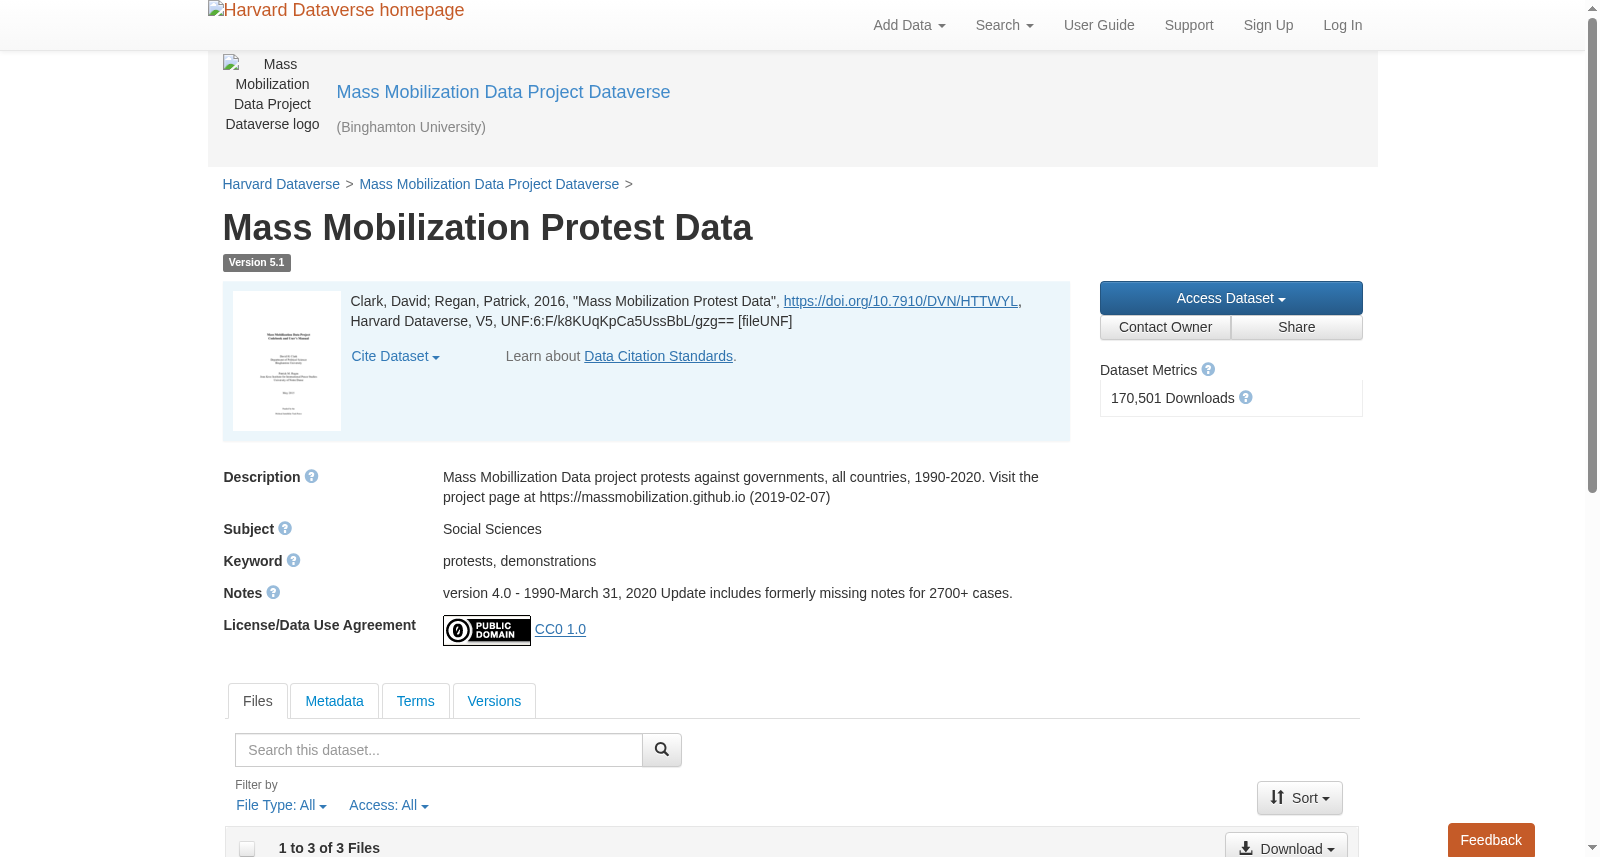1600x857 pixels.
Task: Click the "protests, demonstrations" keyword value
Action: (x=519, y=561)
